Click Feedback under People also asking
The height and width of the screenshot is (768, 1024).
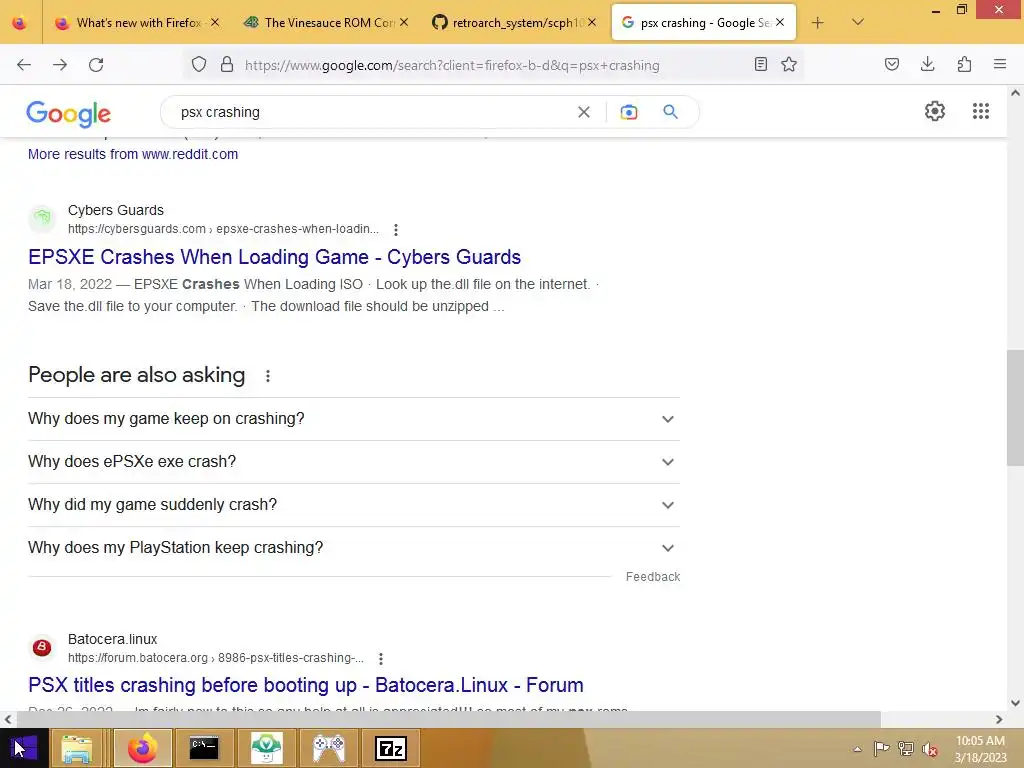pyautogui.click(x=653, y=577)
